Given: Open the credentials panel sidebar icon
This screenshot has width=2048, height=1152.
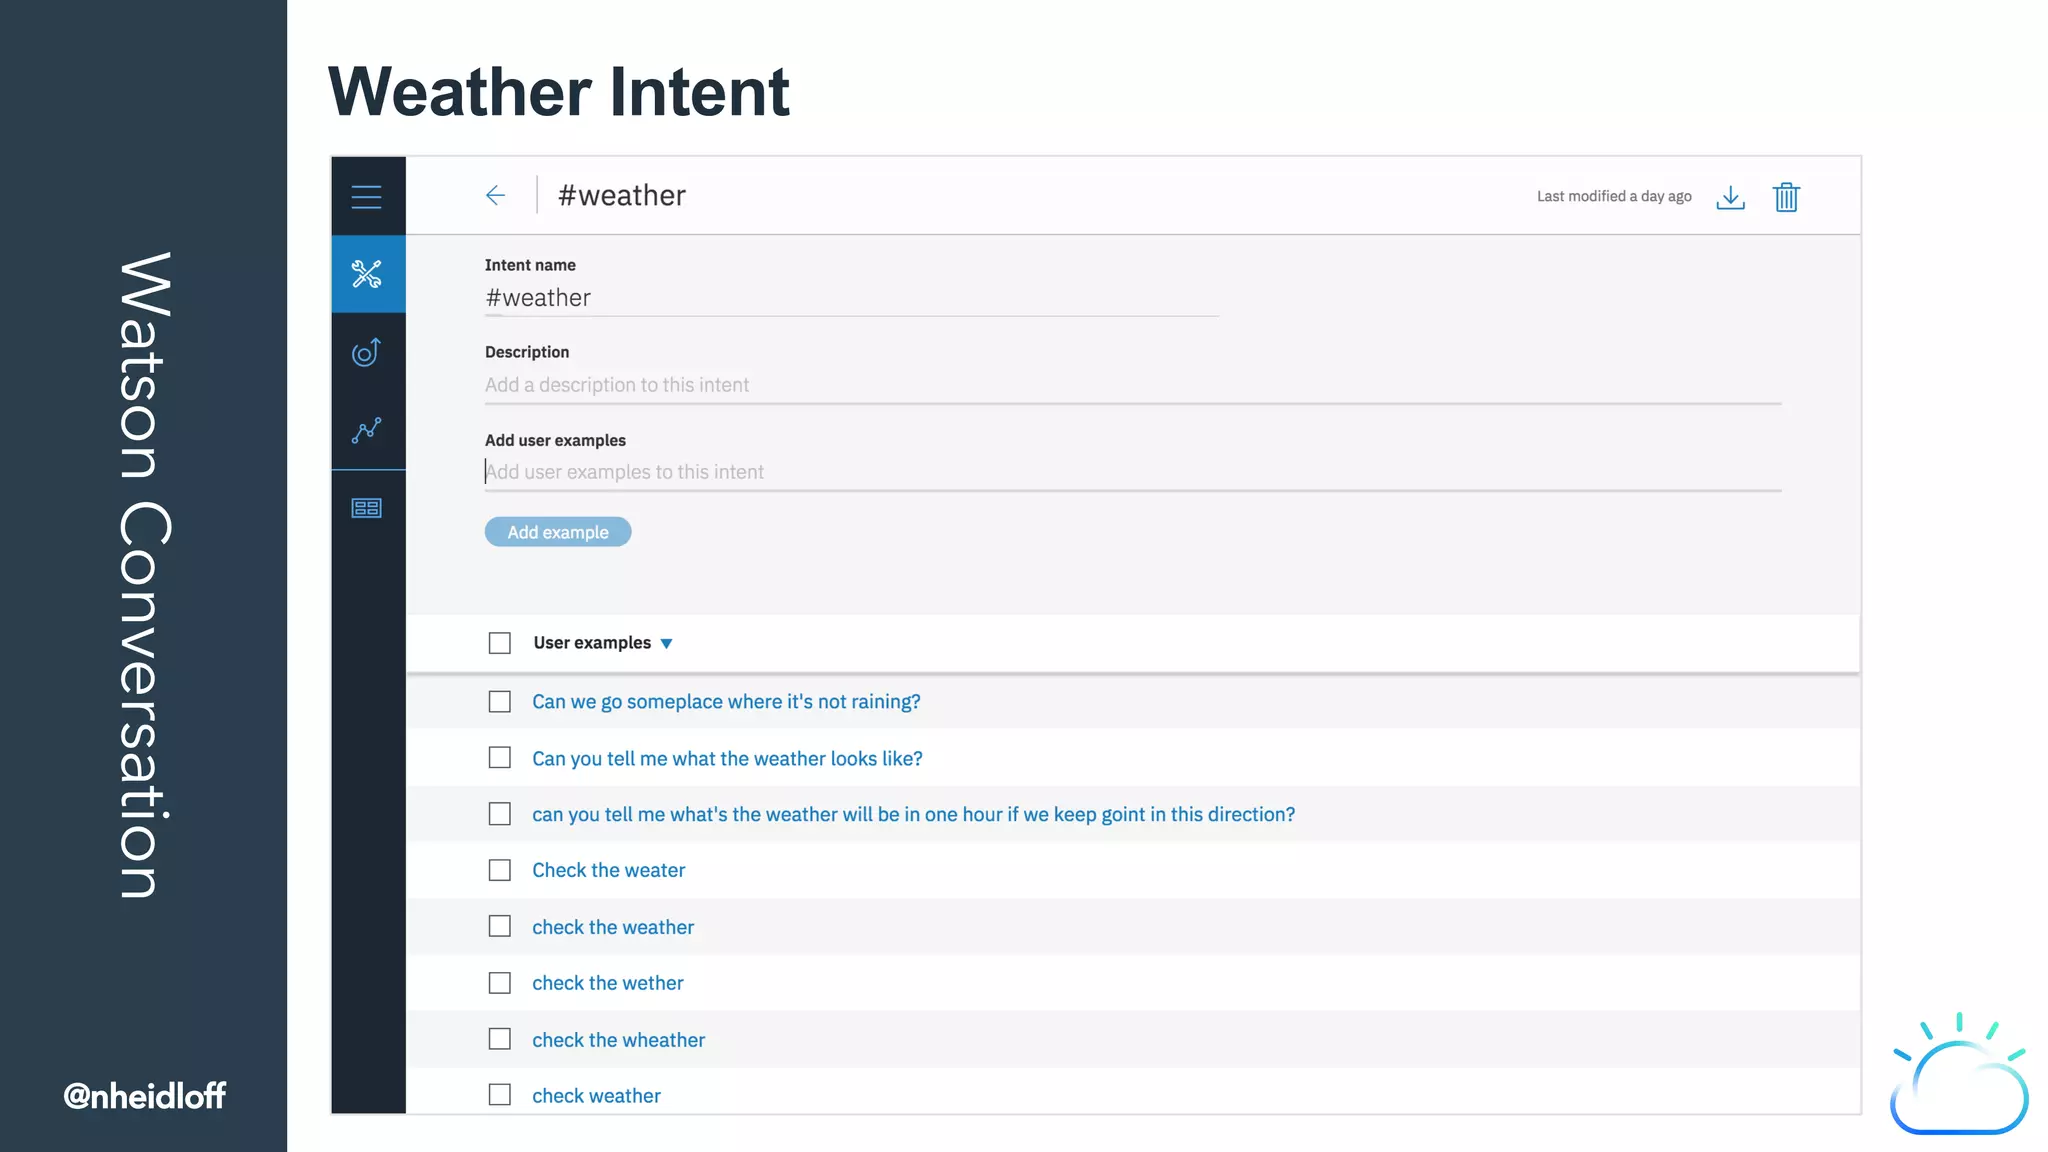Looking at the screenshot, I should 367,508.
